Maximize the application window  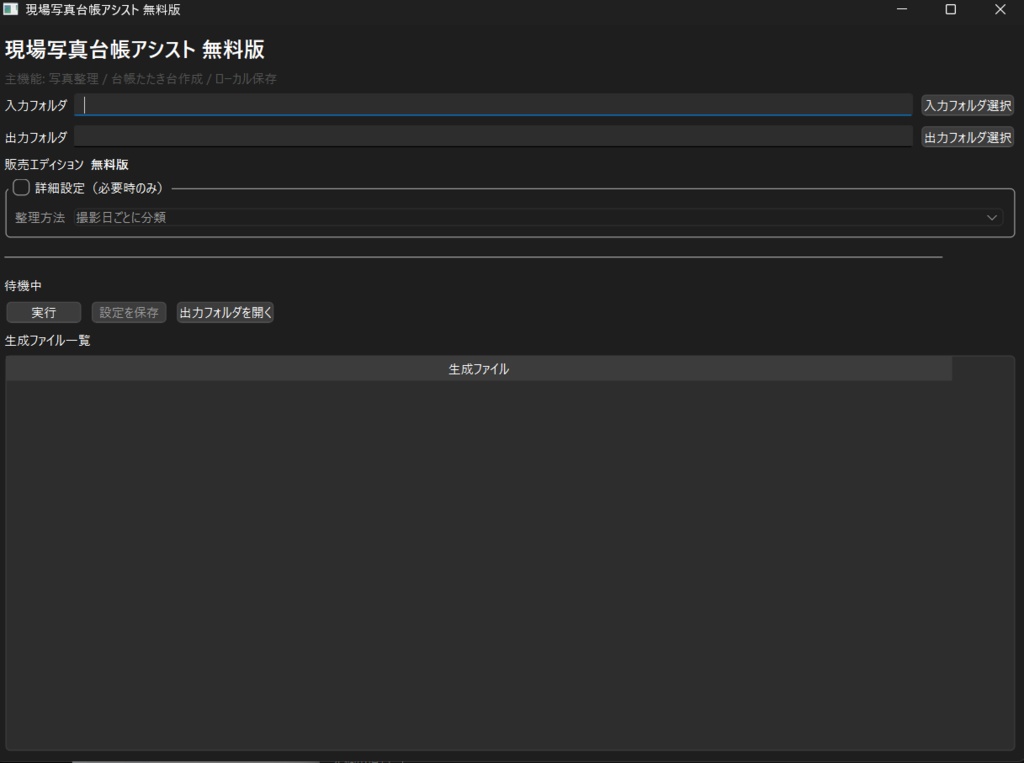click(x=950, y=9)
